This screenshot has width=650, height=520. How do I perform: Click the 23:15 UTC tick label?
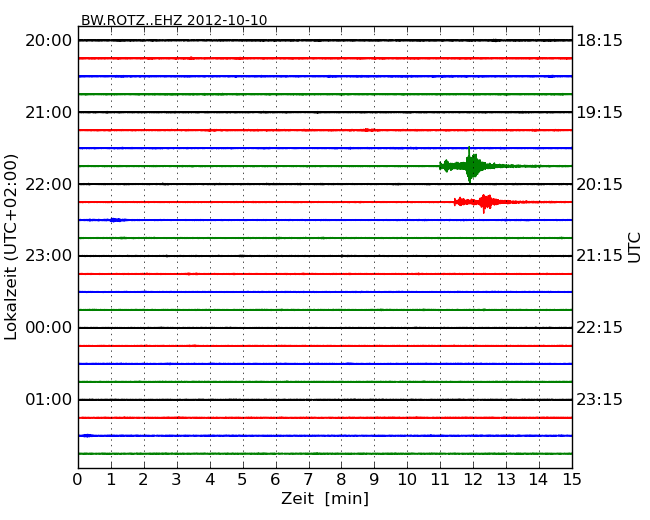click(x=599, y=399)
